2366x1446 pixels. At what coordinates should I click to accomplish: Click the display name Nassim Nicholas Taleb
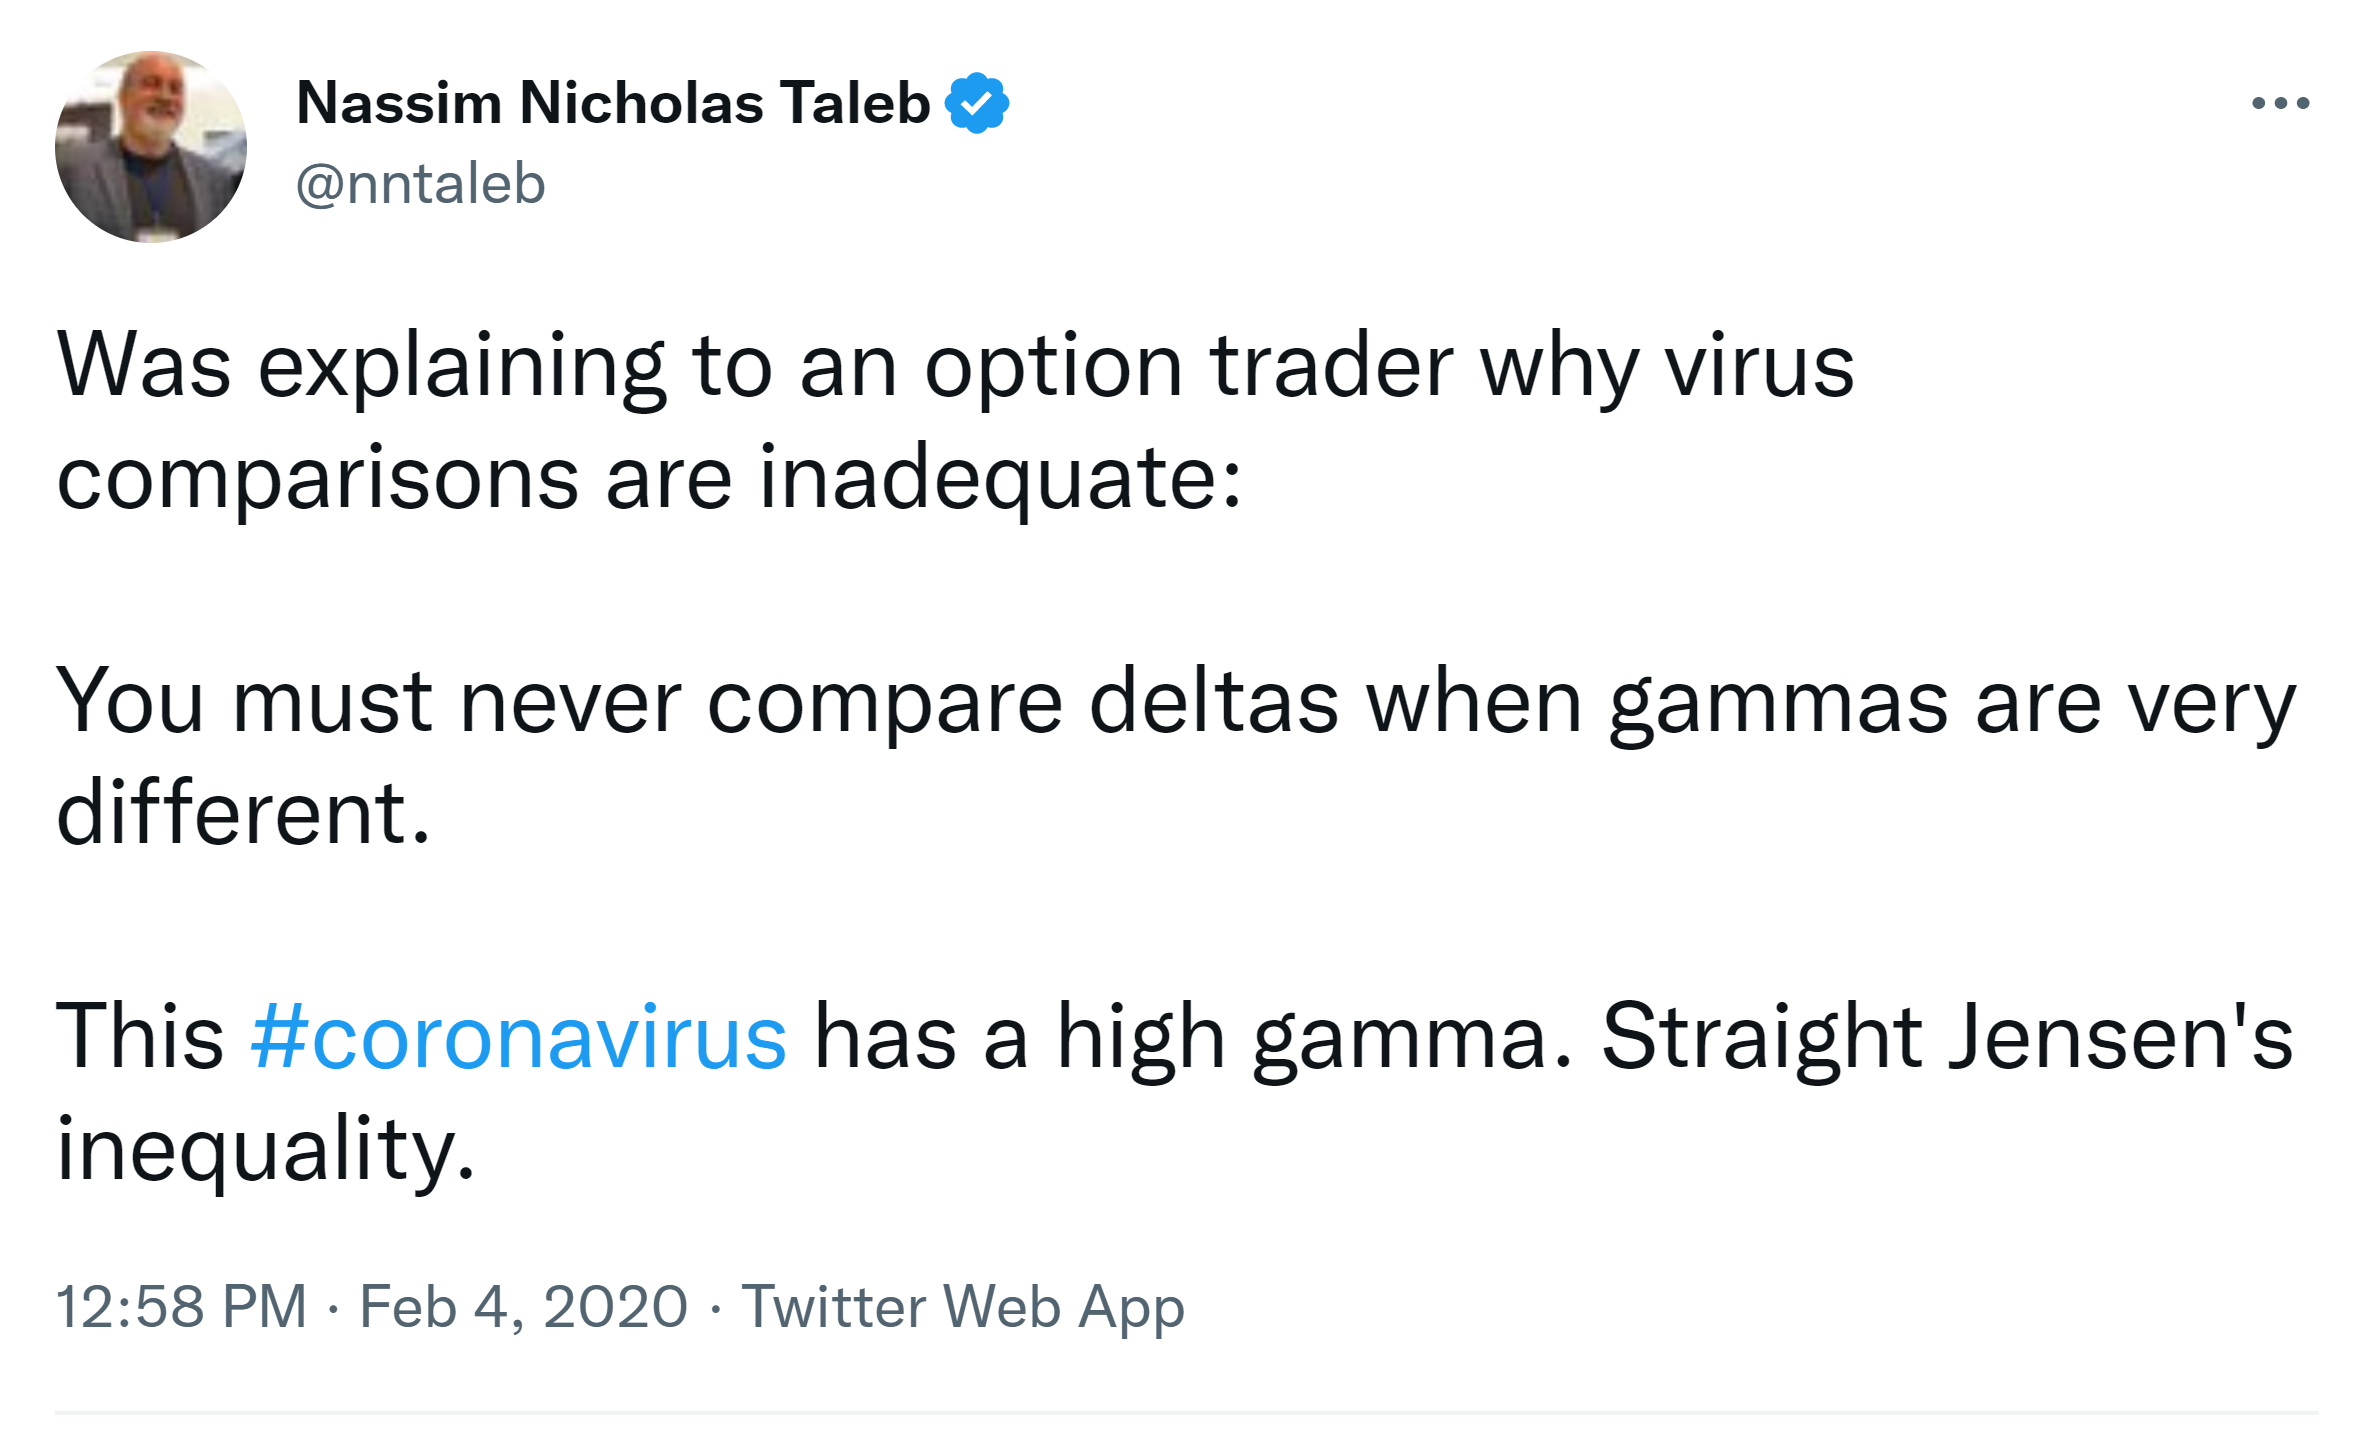pyautogui.click(x=613, y=103)
